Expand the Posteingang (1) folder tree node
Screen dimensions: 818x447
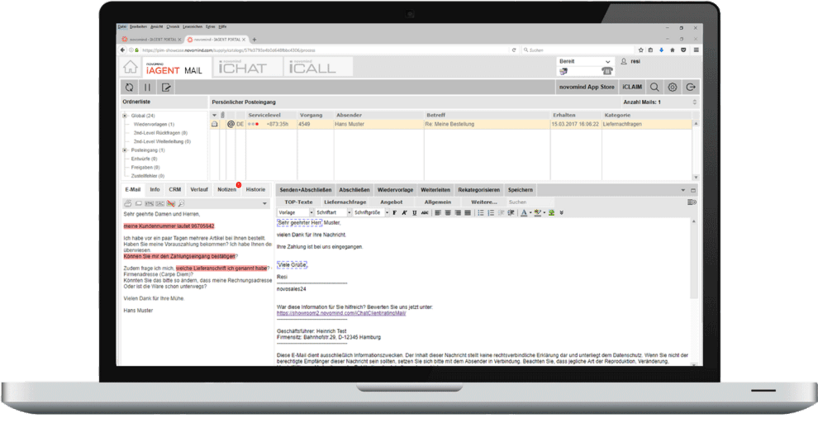pyautogui.click(x=125, y=150)
